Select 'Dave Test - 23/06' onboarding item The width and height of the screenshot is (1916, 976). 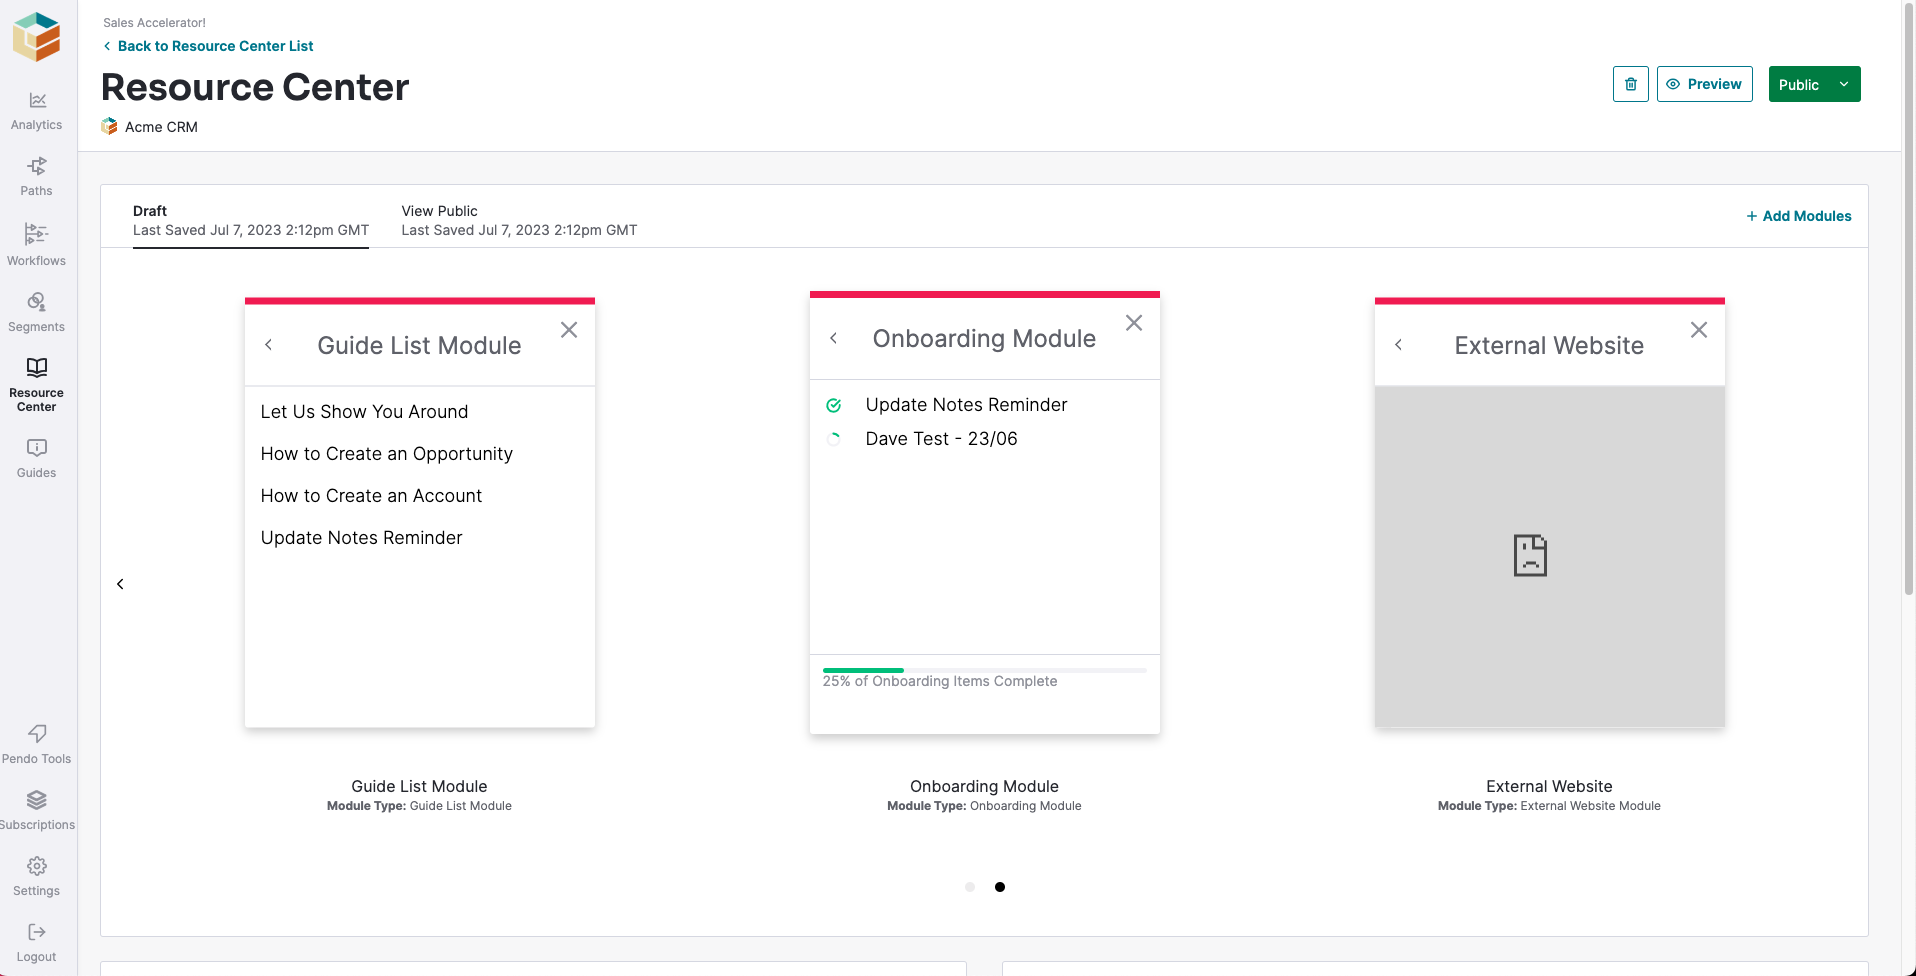tap(941, 439)
